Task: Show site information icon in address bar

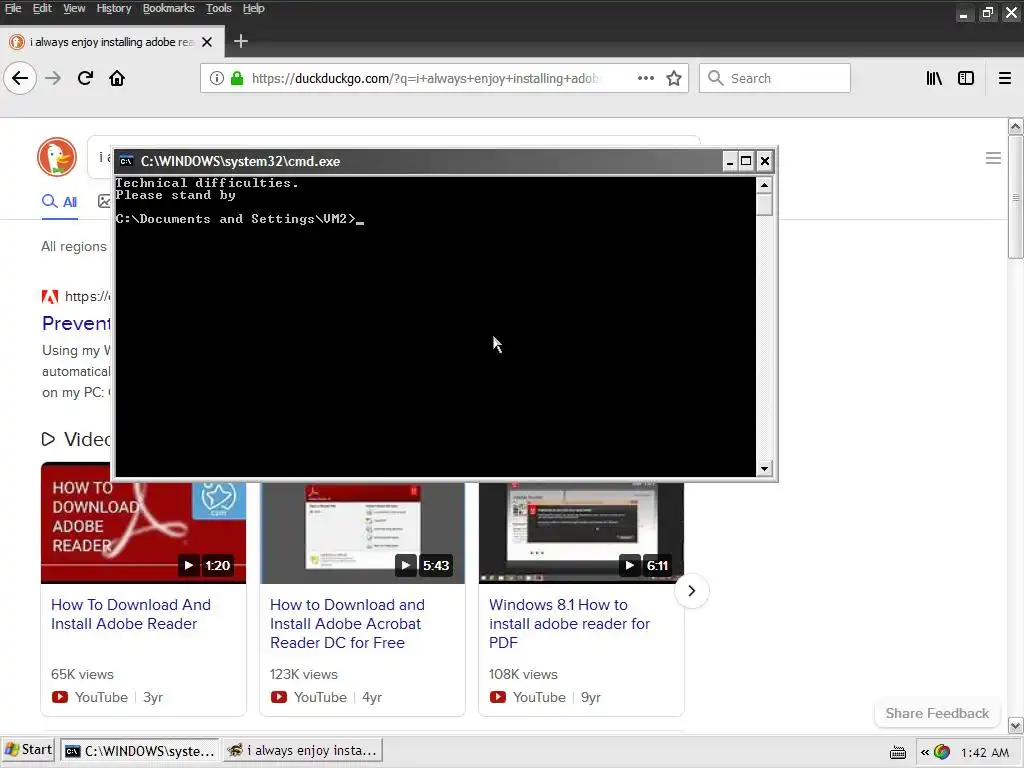Action: pos(217,78)
